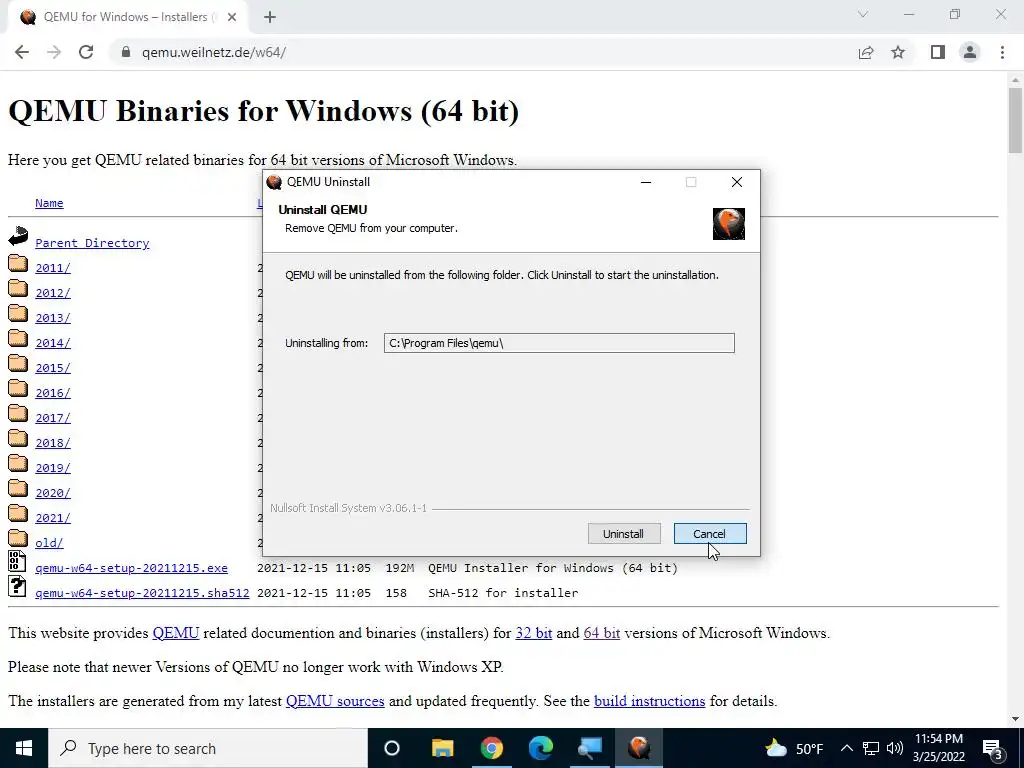This screenshot has height=768, width=1024.
Task: Open Chrome side panel
Action: (938, 52)
